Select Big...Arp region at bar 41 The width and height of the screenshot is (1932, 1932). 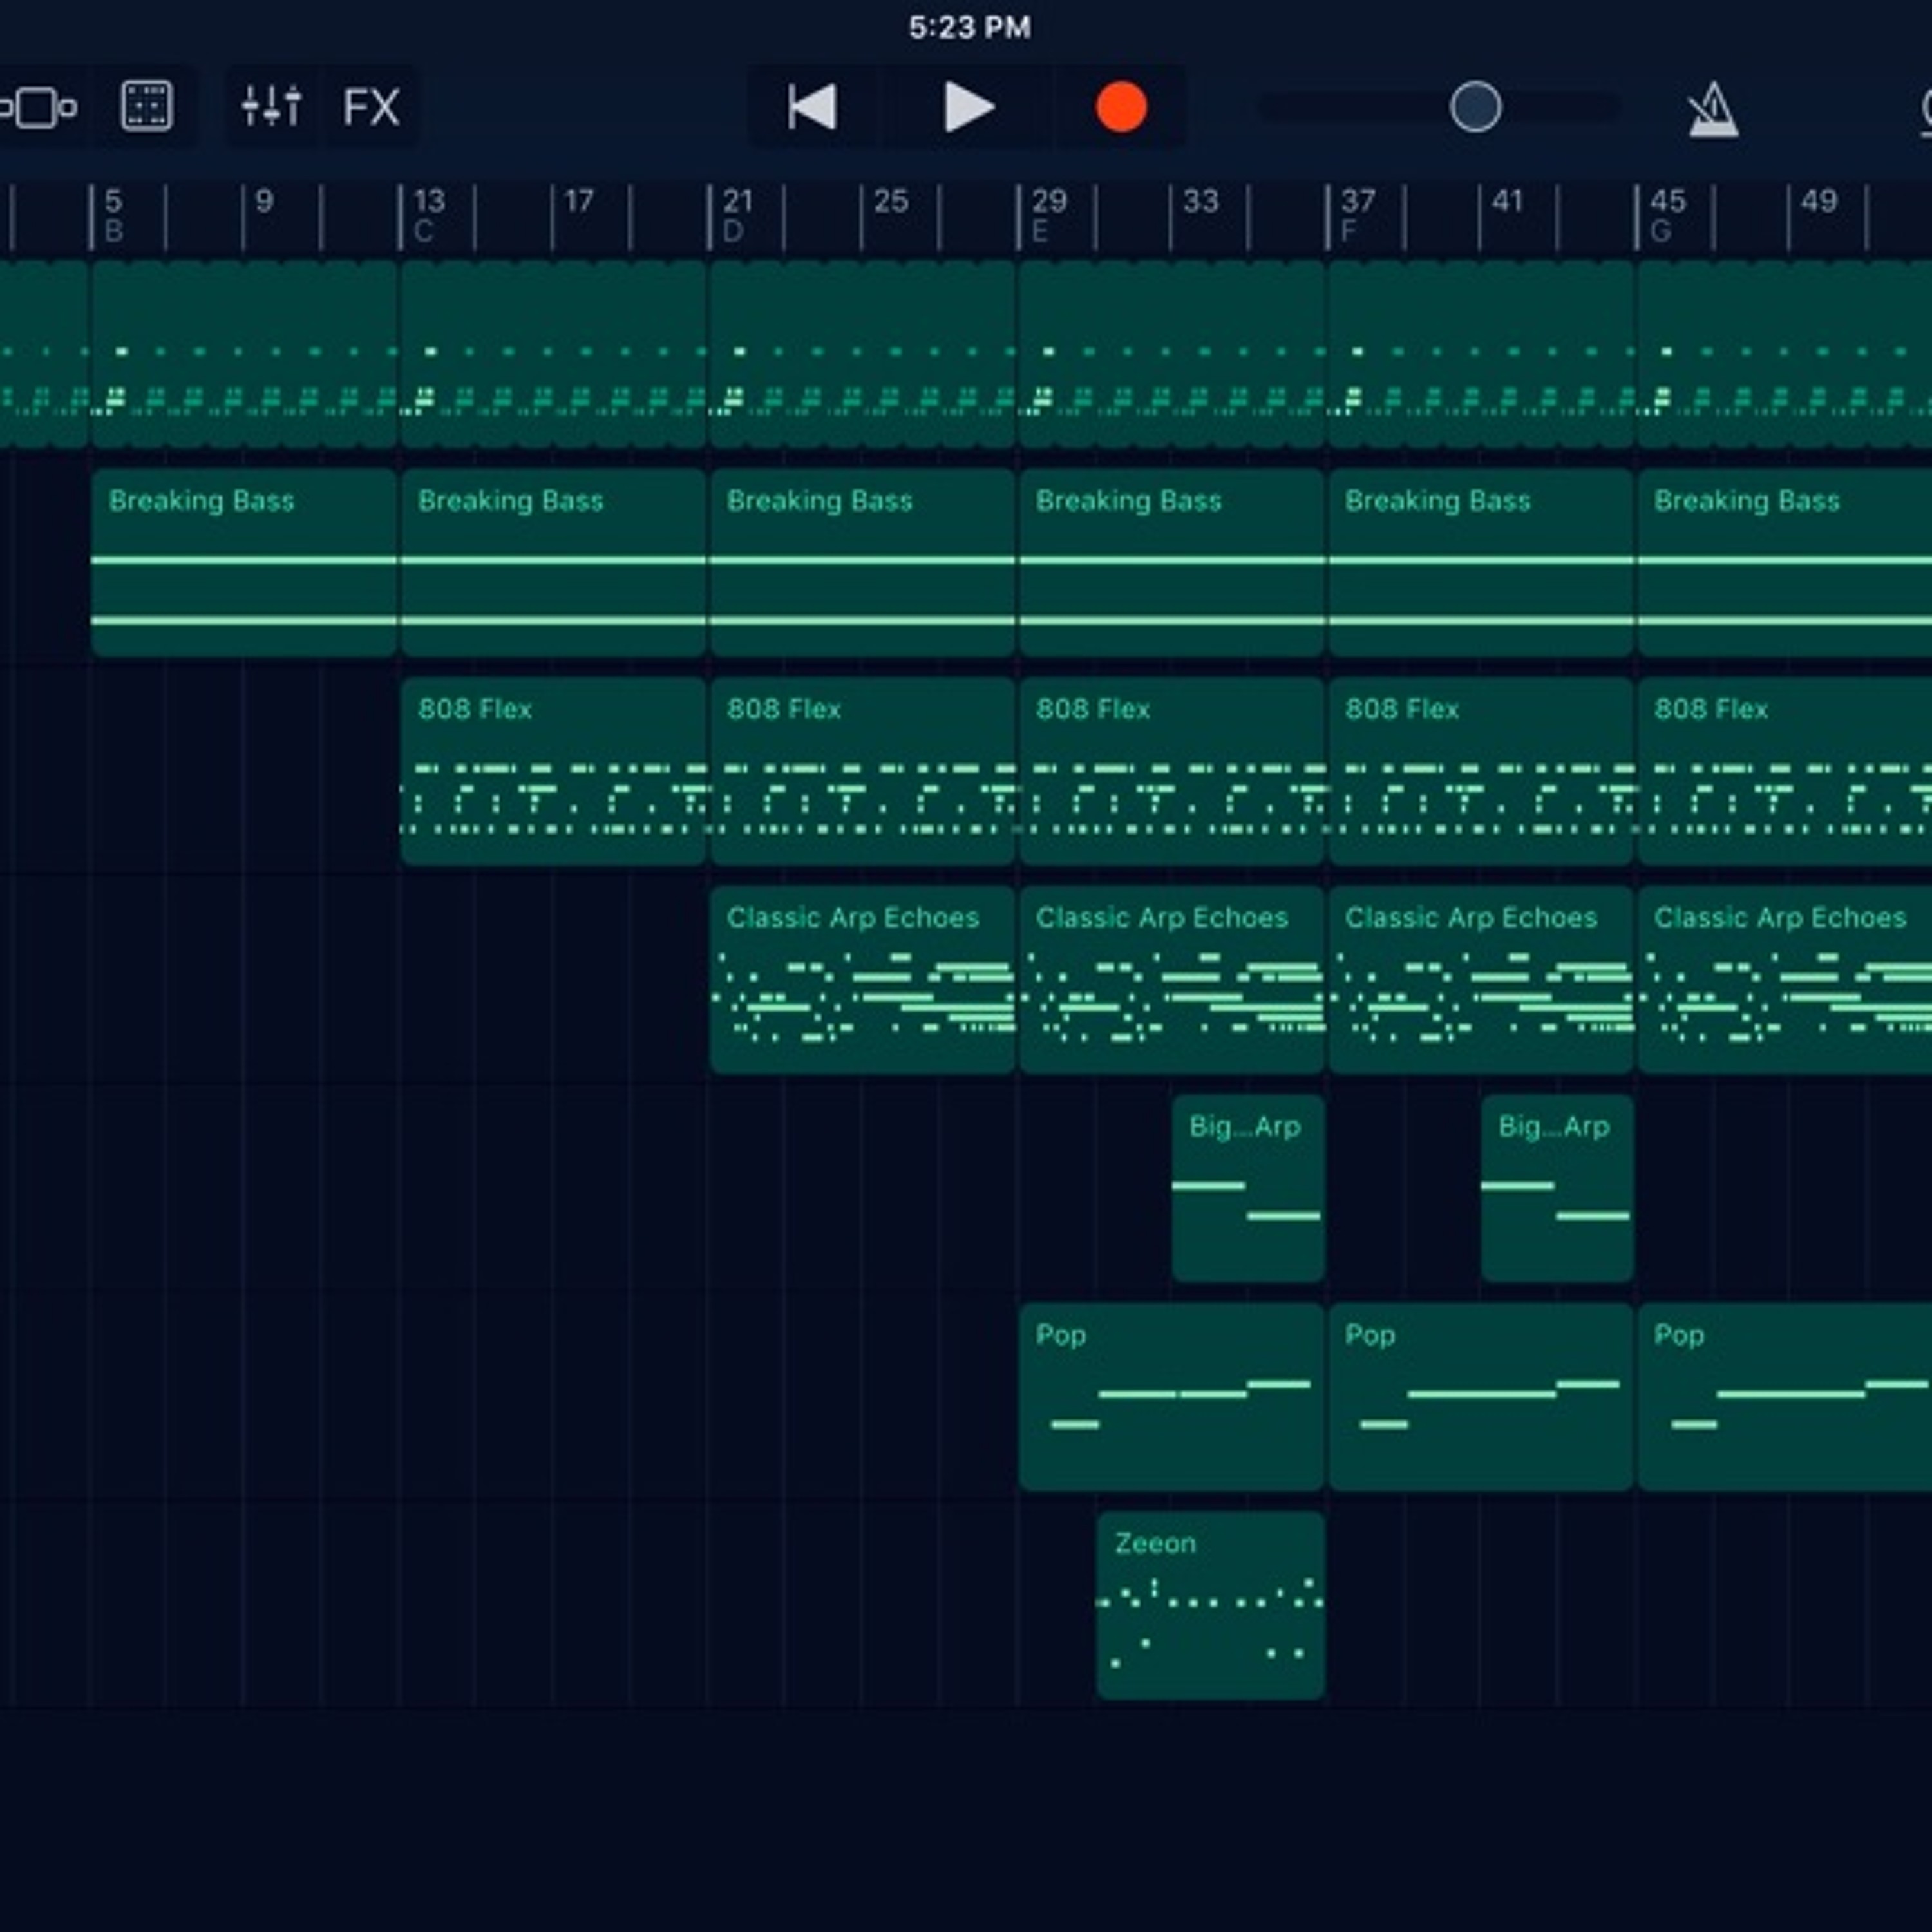1558,1188
